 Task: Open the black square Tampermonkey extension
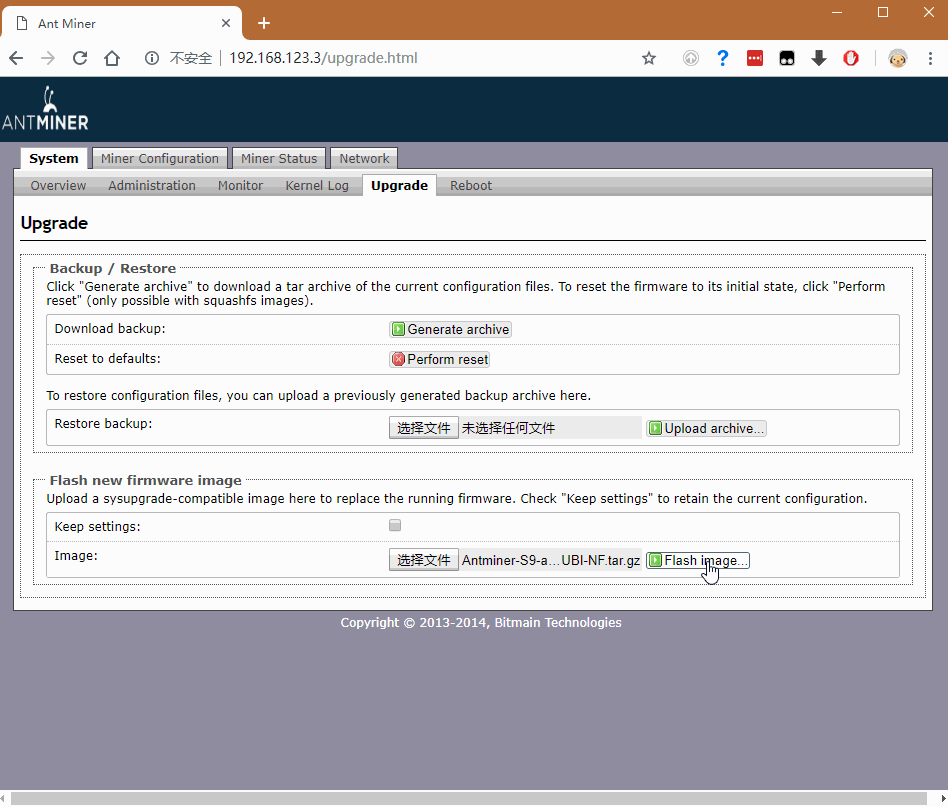[x=787, y=58]
